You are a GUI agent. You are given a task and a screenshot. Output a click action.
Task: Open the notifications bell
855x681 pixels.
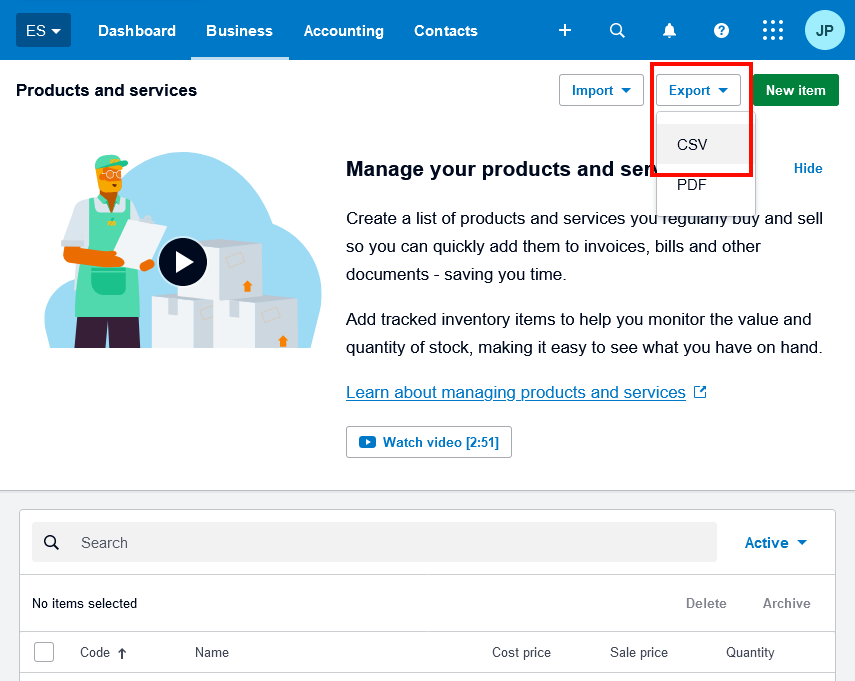[669, 30]
